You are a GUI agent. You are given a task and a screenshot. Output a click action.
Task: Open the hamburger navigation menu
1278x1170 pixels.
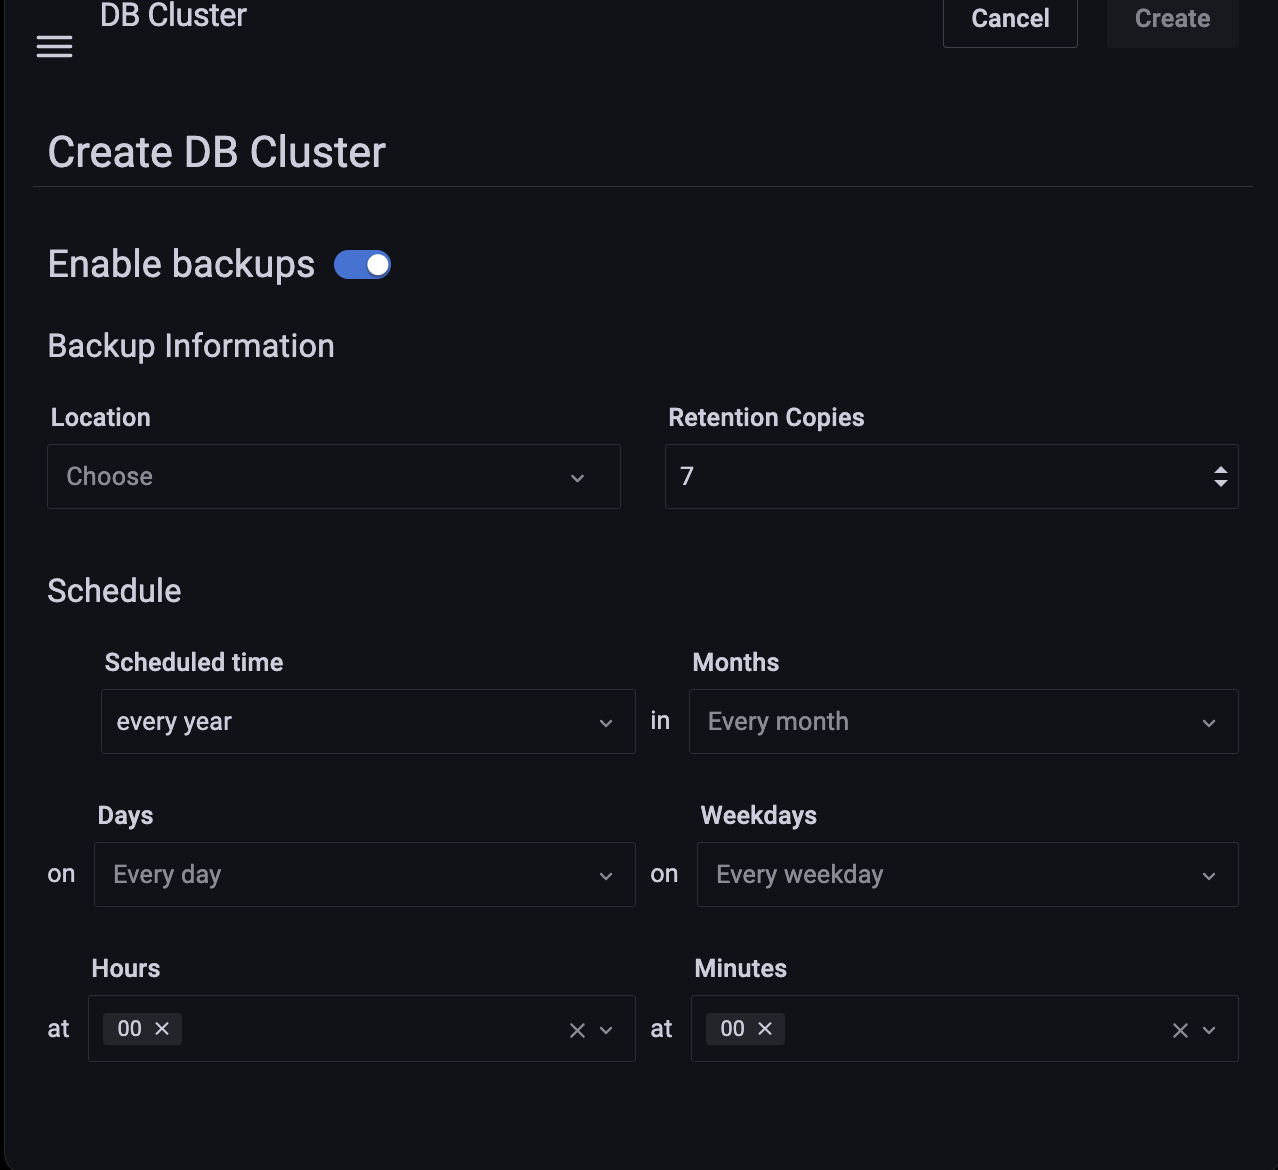pos(54,47)
